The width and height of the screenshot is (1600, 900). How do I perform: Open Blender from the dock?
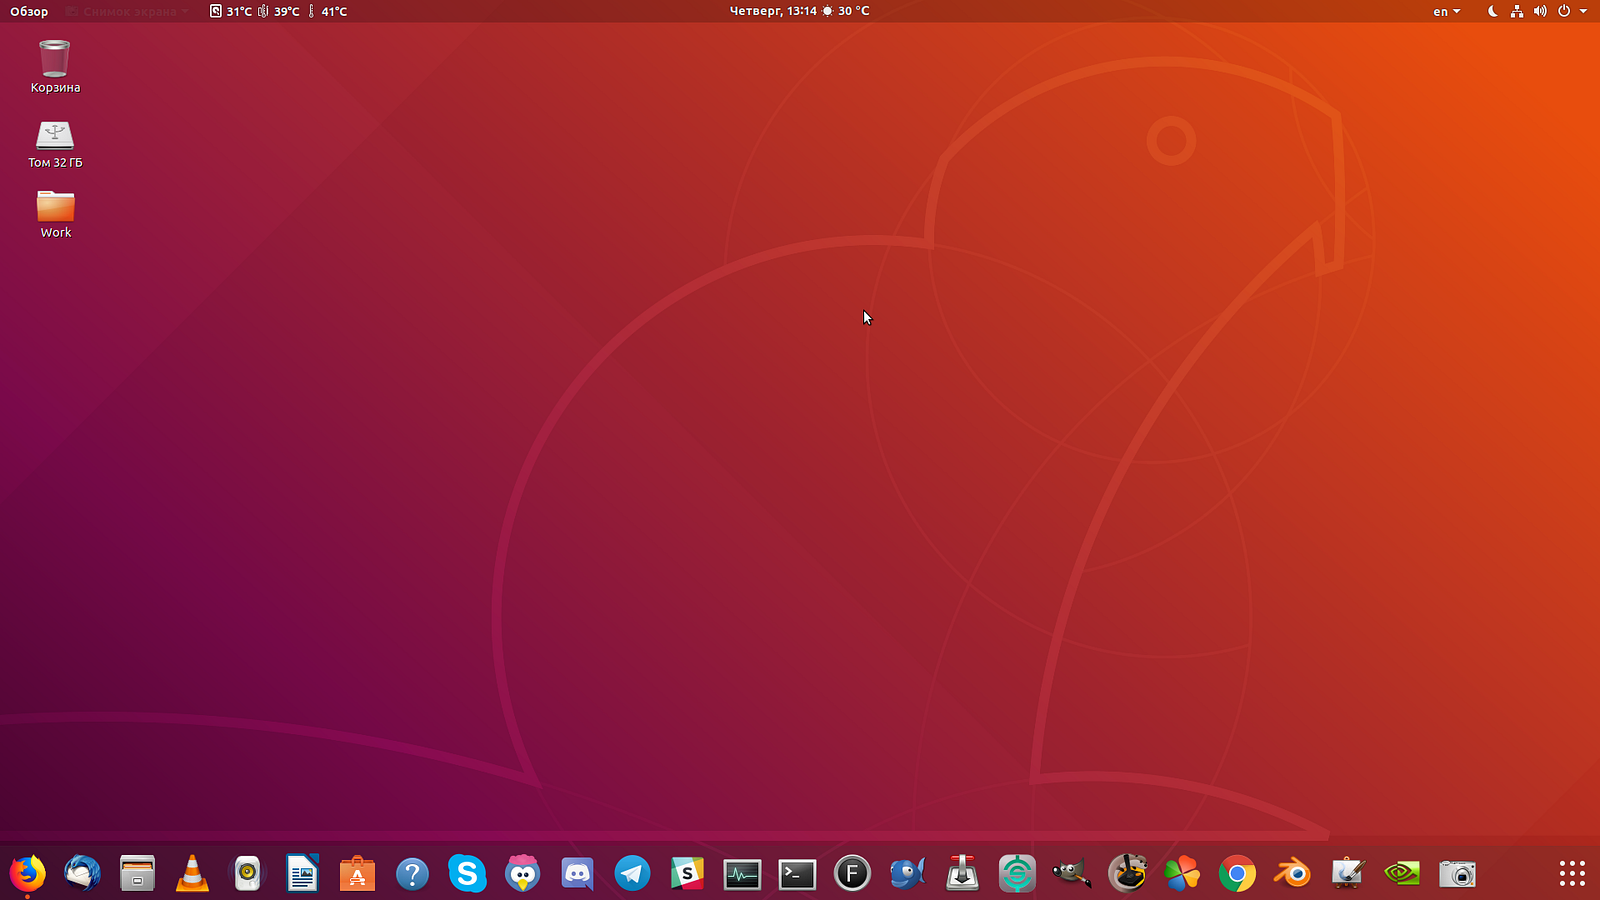click(1292, 874)
